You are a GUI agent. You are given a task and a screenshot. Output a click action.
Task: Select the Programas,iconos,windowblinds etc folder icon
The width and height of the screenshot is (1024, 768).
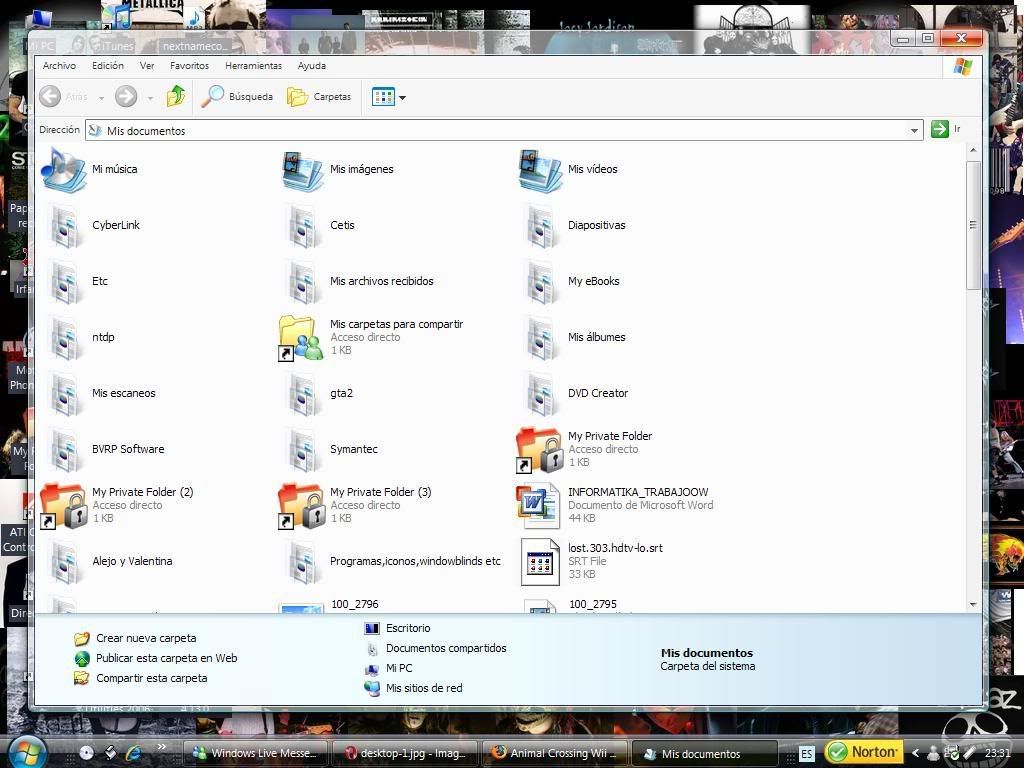(304, 563)
